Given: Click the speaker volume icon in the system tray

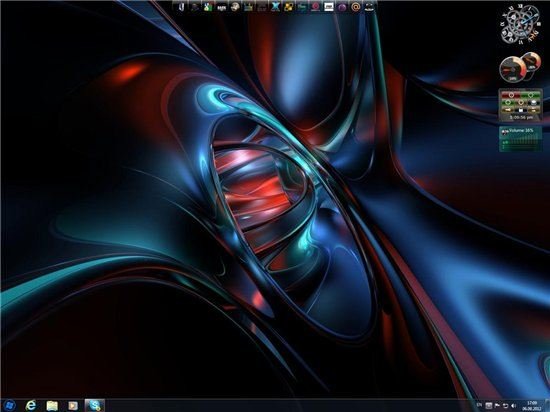Looking at the screenshot, I should [x=514, y=406].
